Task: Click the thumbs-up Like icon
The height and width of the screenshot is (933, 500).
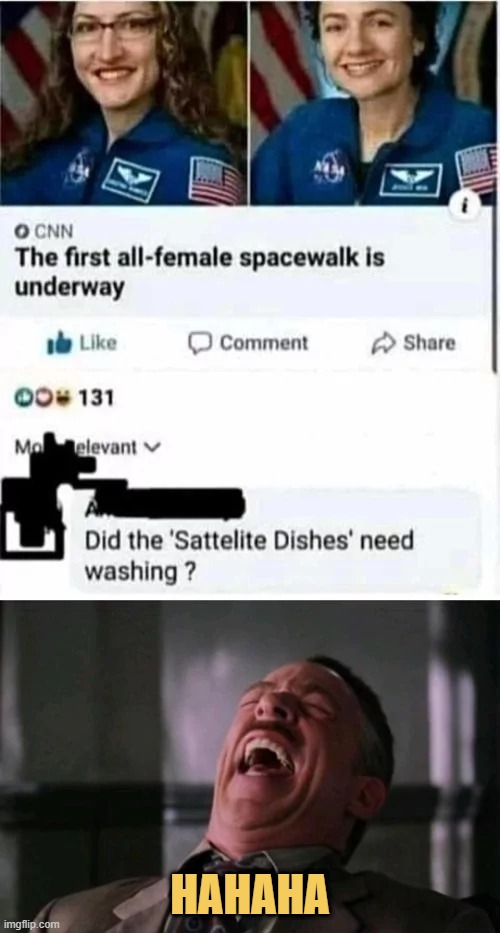Action: (x=59, y=343)
